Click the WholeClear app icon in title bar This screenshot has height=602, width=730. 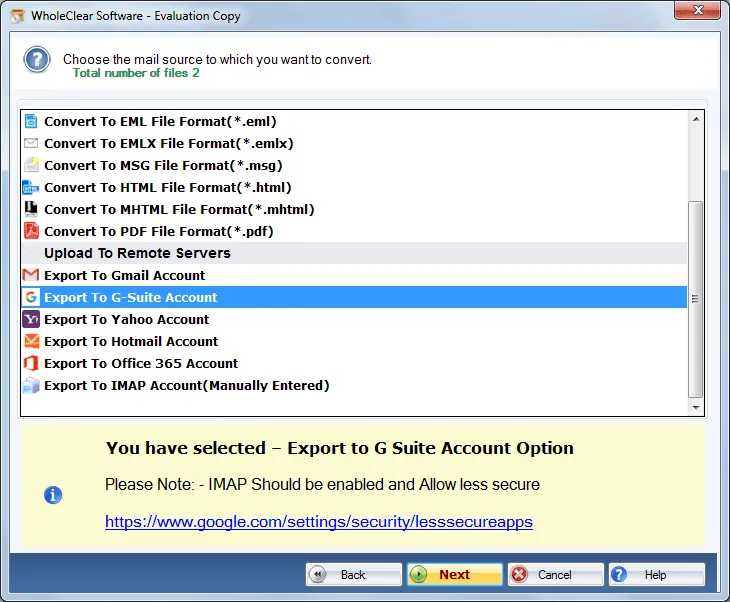[x=18, y=16]
